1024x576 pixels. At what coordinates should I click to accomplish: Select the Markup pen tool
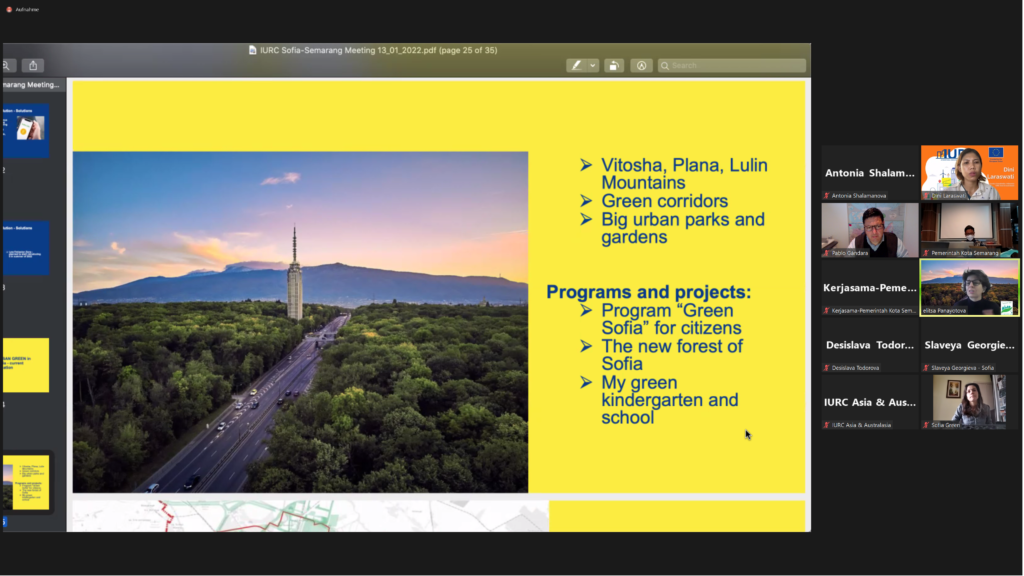[x=577, y=65]
